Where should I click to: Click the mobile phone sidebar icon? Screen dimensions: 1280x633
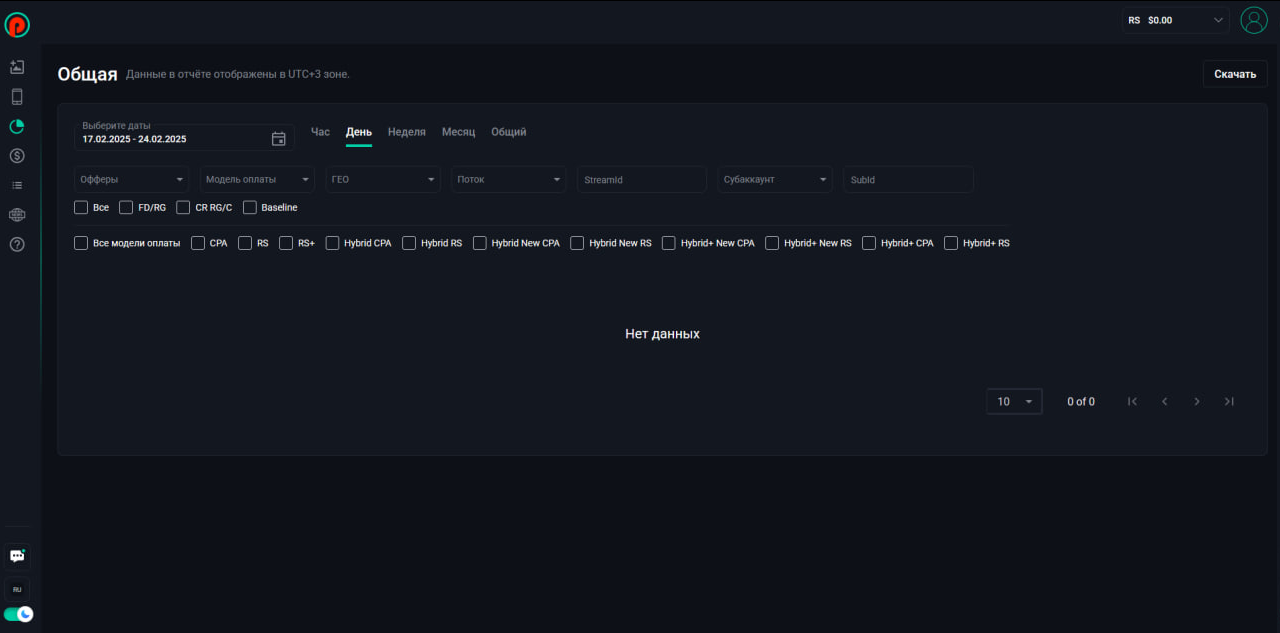pyautogui.click(x=17, y=97)
